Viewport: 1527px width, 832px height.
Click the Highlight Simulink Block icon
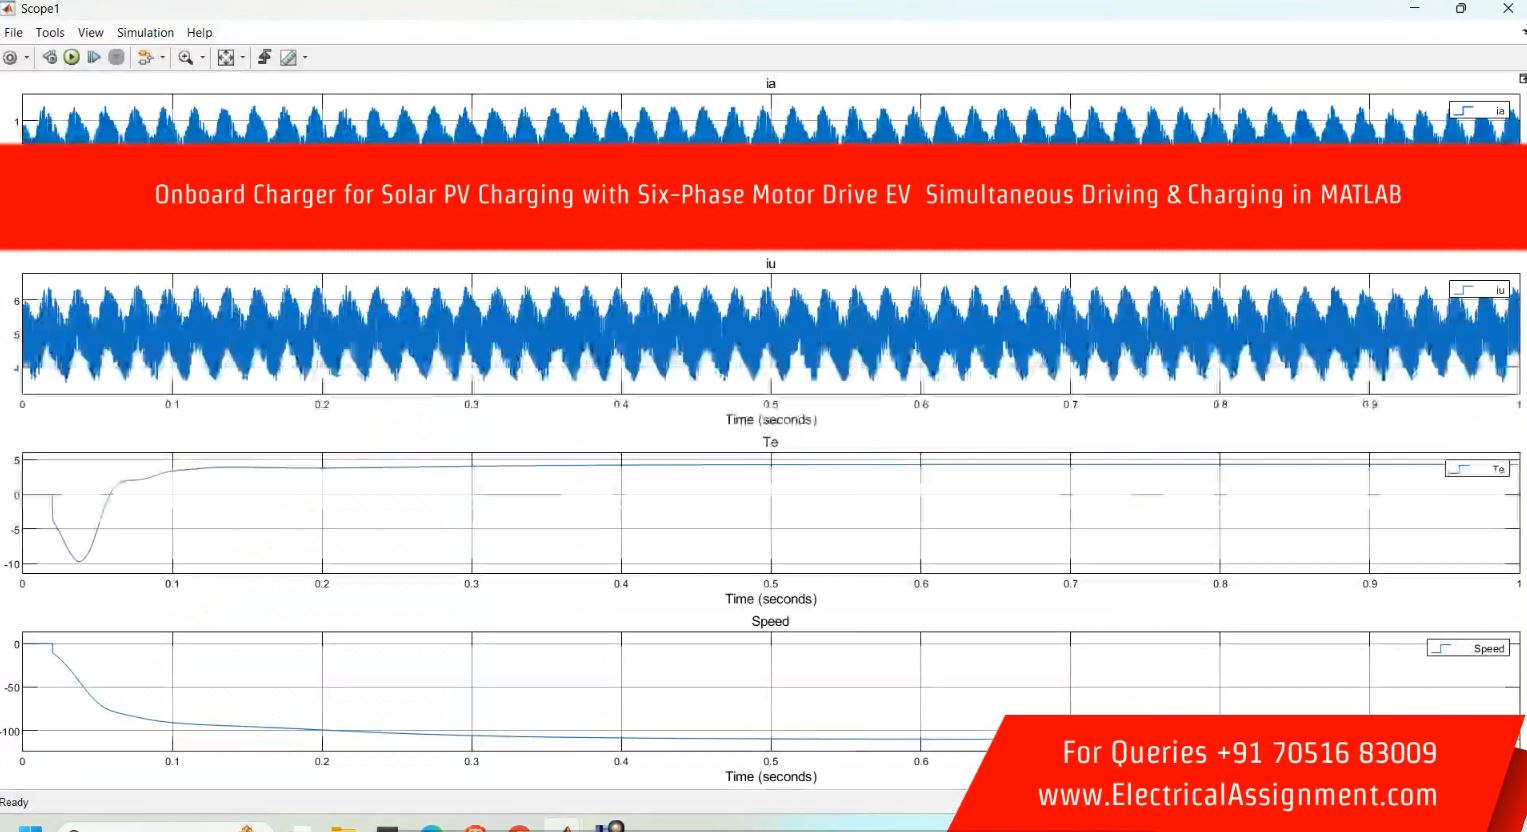click(x=145, y=58)
